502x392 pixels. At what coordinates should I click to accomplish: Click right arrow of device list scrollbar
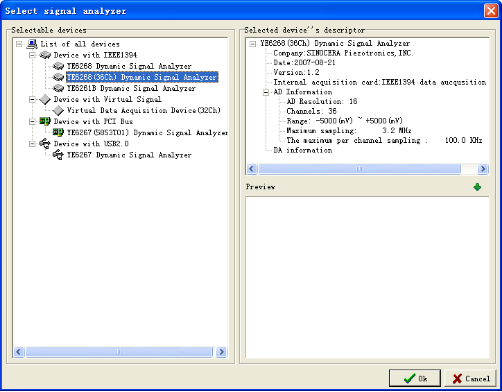(x=221, y=352)
